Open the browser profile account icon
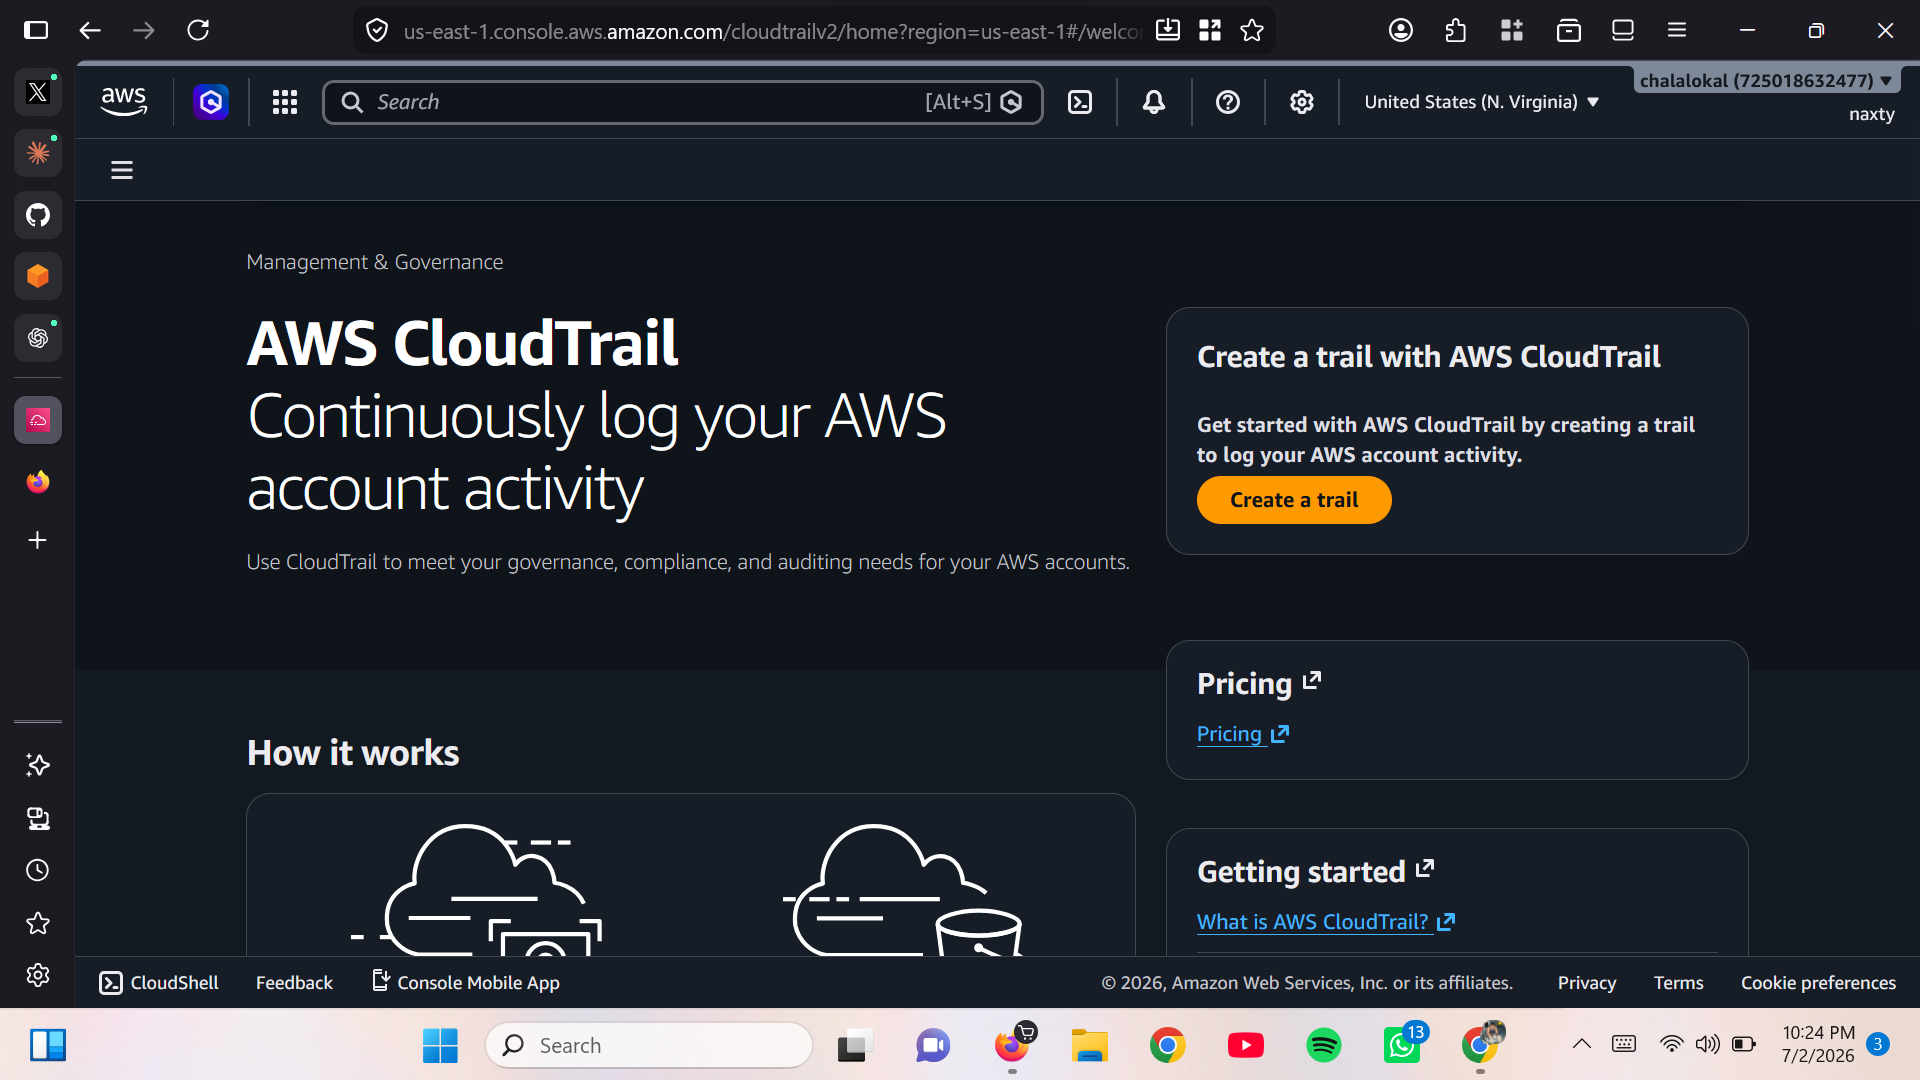Screen dimensions: 1920x1080 coord(1401,31)
